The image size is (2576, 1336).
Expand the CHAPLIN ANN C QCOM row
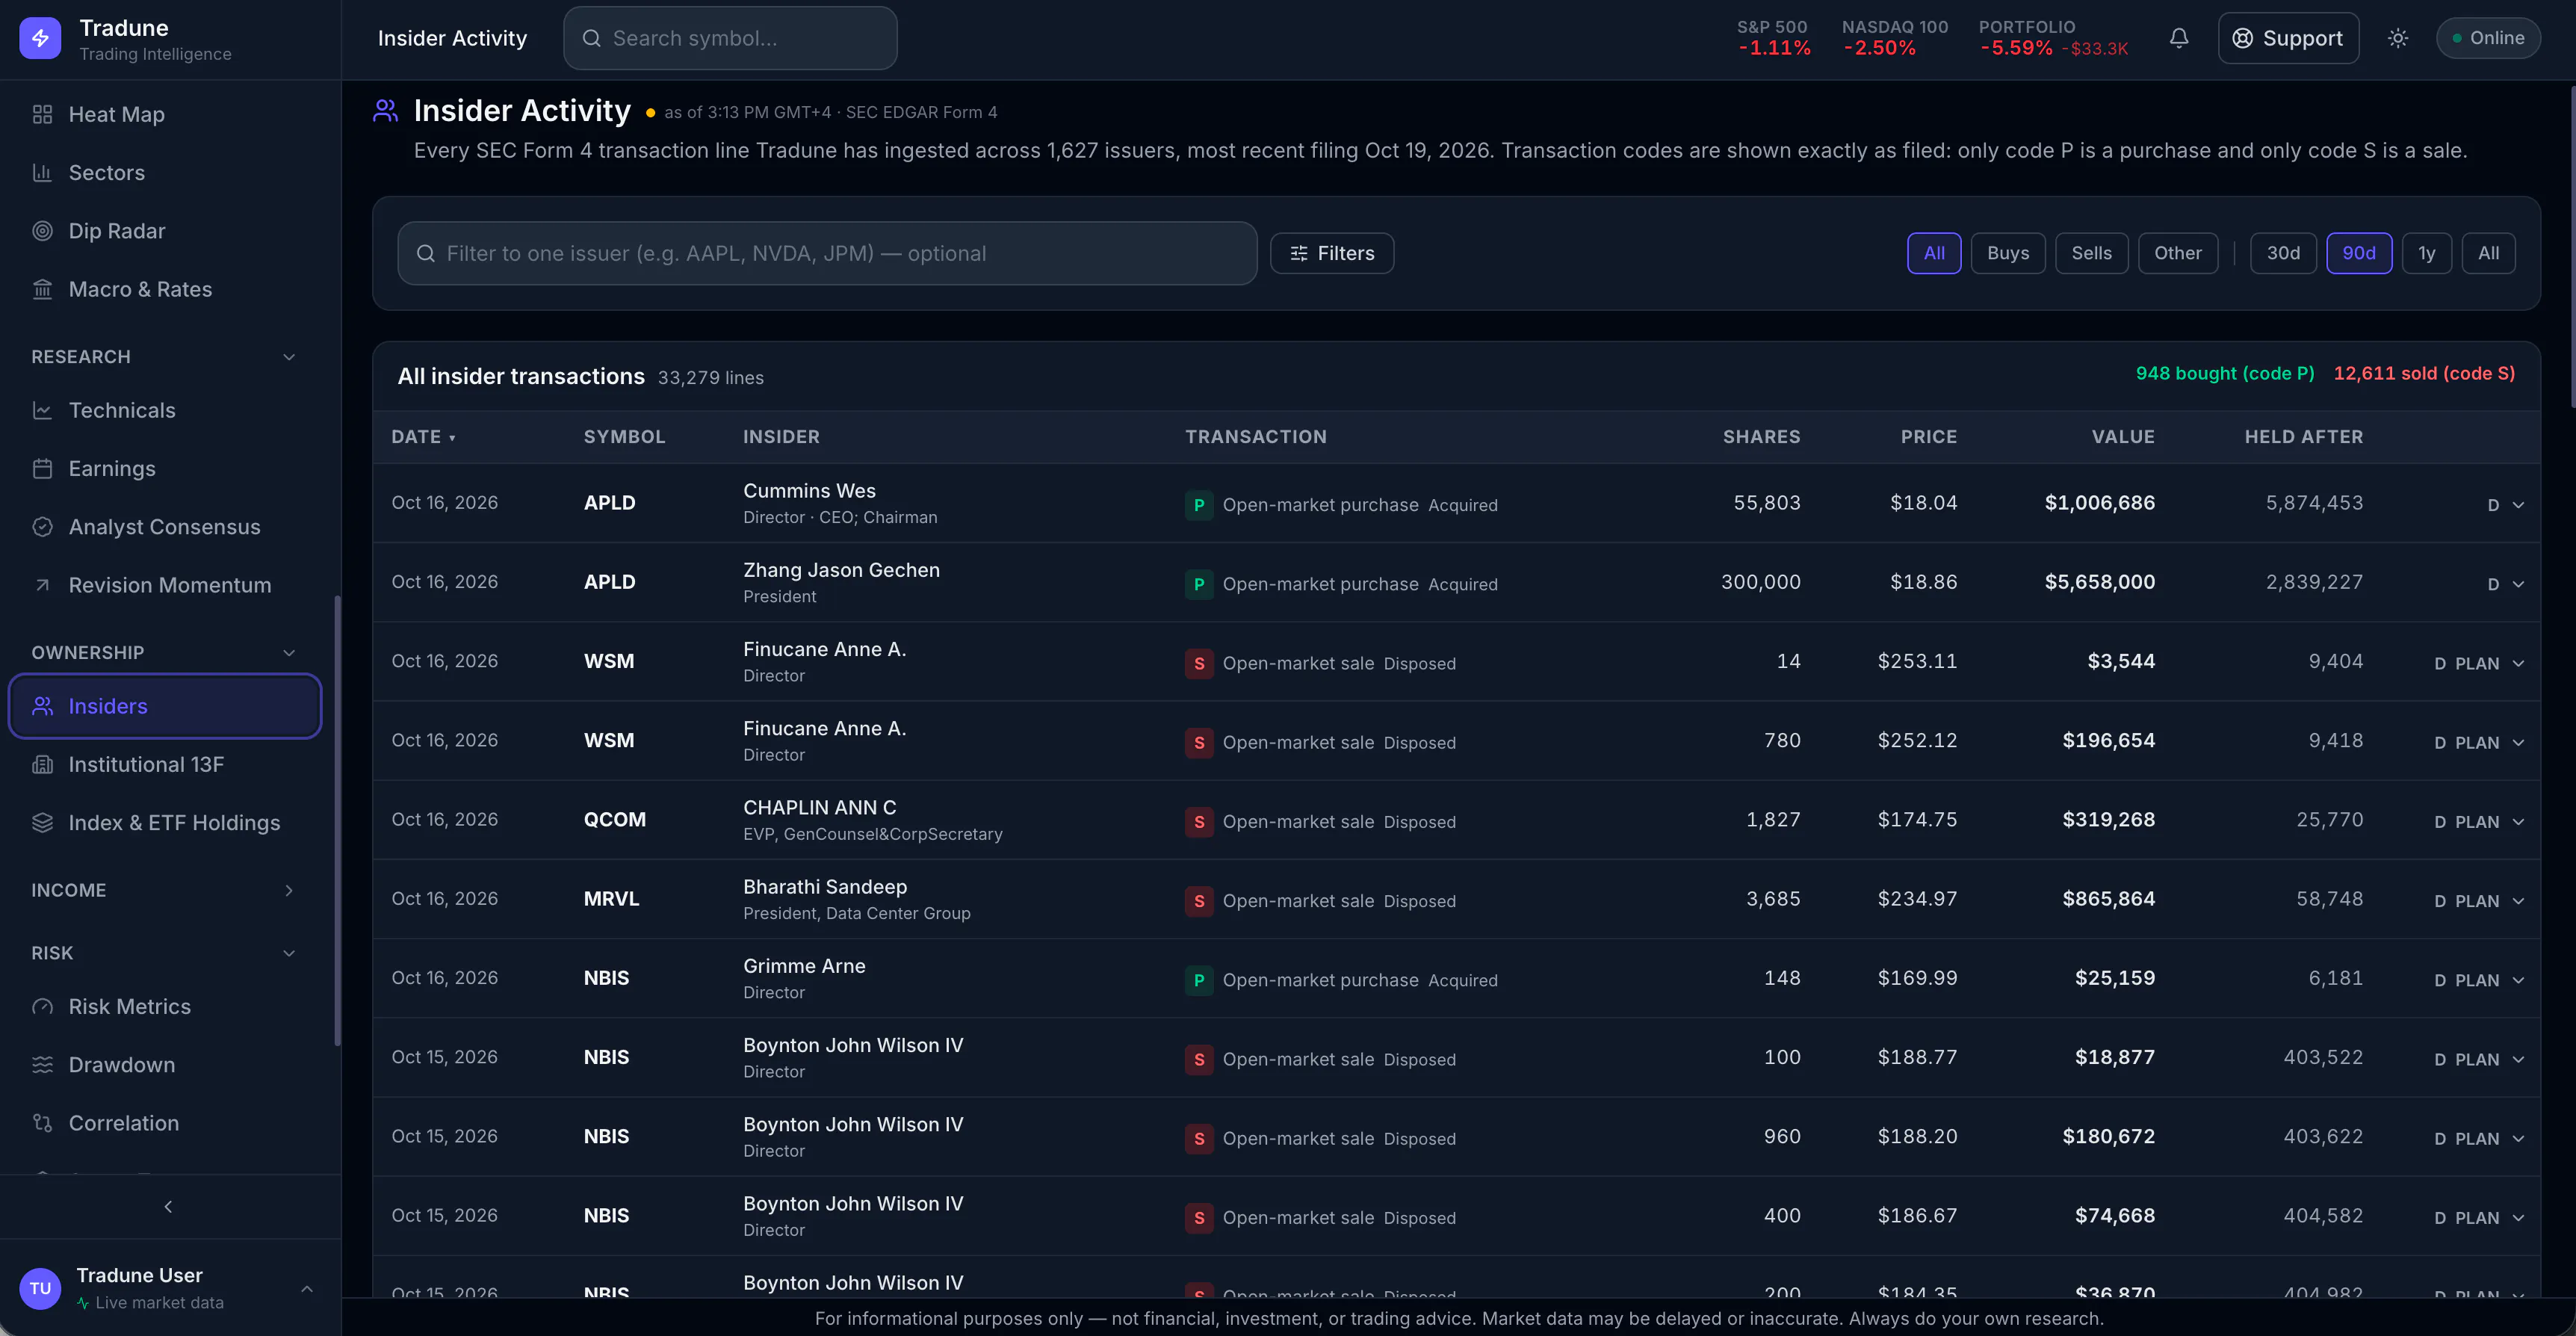(x=2518, y=822)
